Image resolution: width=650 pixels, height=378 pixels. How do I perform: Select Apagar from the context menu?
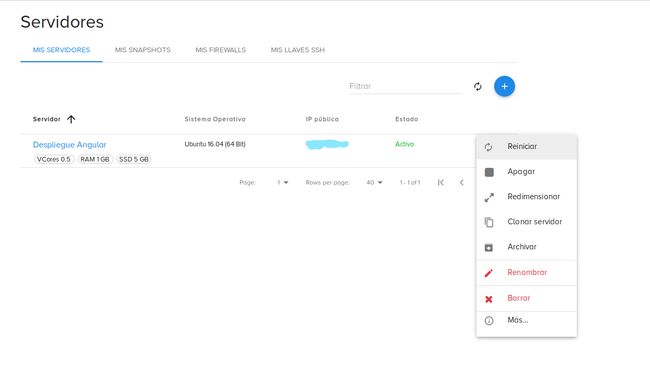pyautogui.click(x=526, y=172)
